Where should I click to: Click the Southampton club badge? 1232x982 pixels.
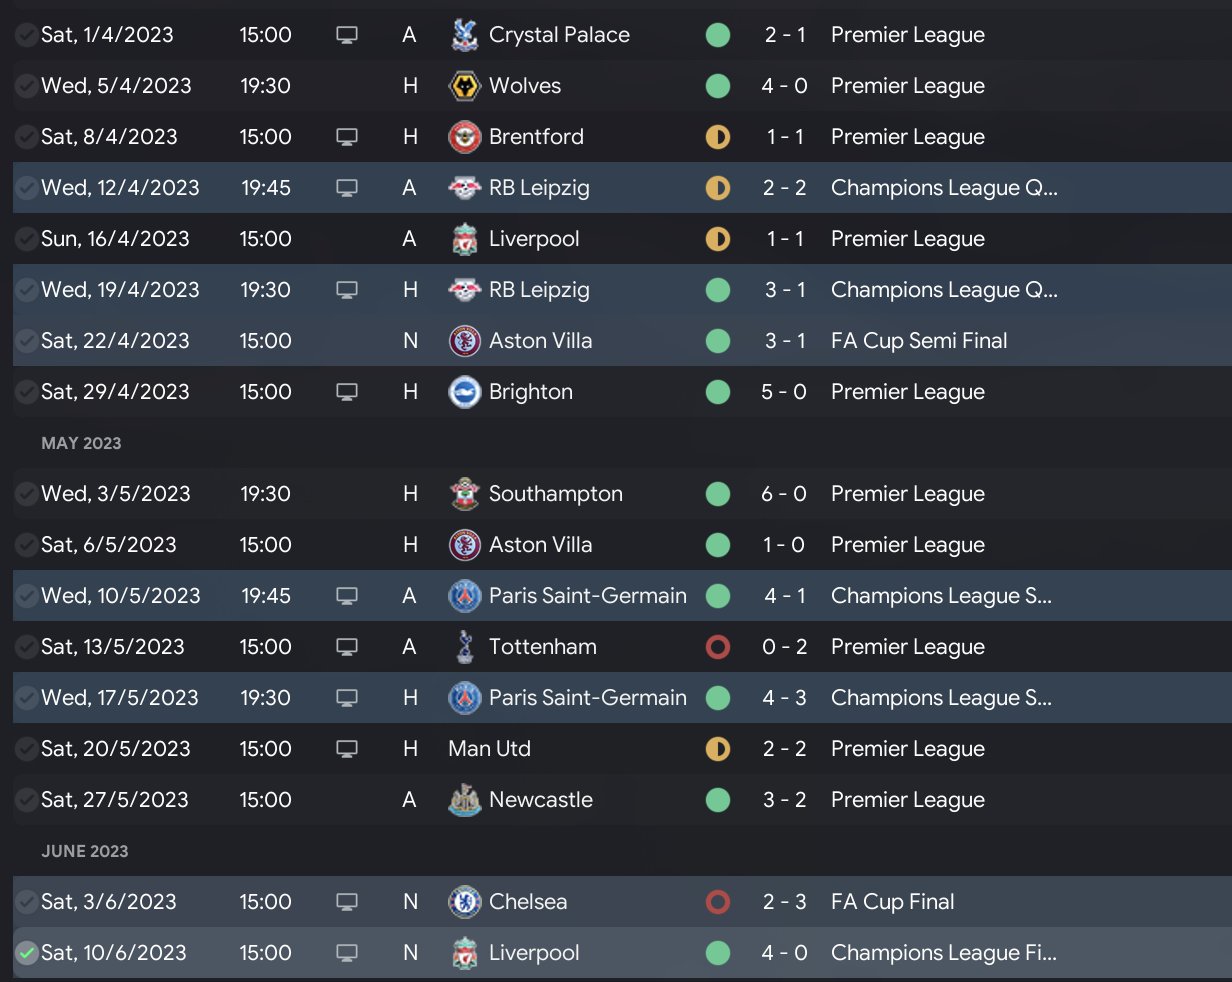(465, 494)
